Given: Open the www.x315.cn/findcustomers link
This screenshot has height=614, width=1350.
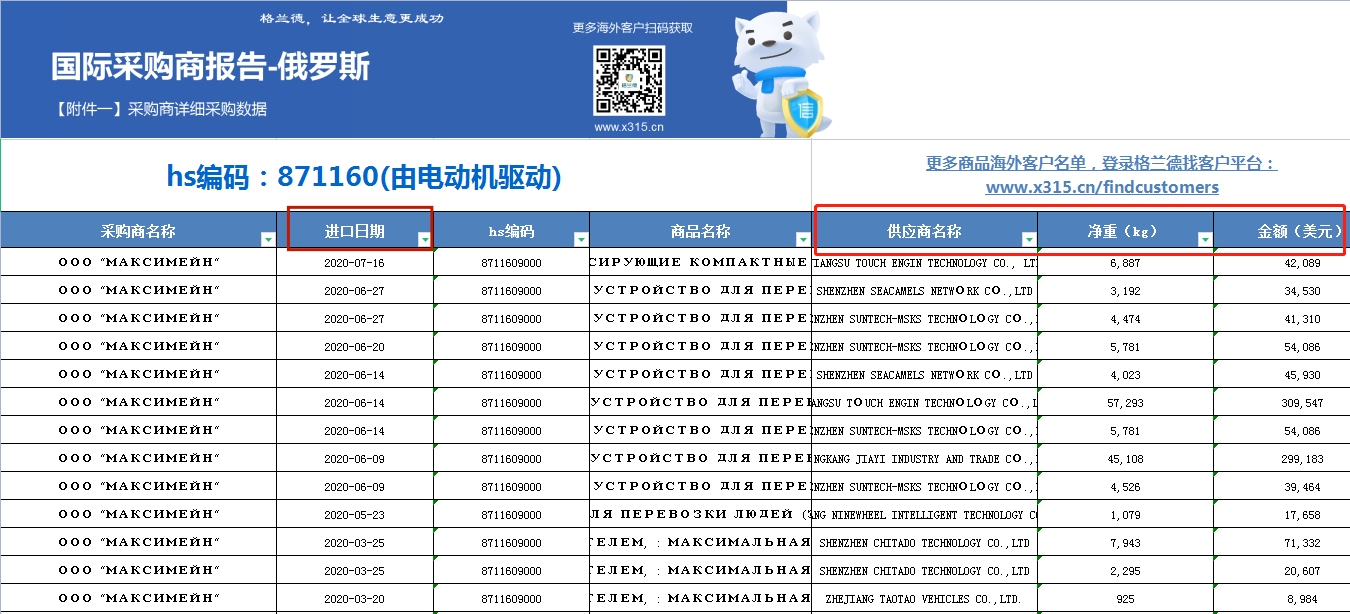Looking at the screenshot, I should (x=1102, y=187).
